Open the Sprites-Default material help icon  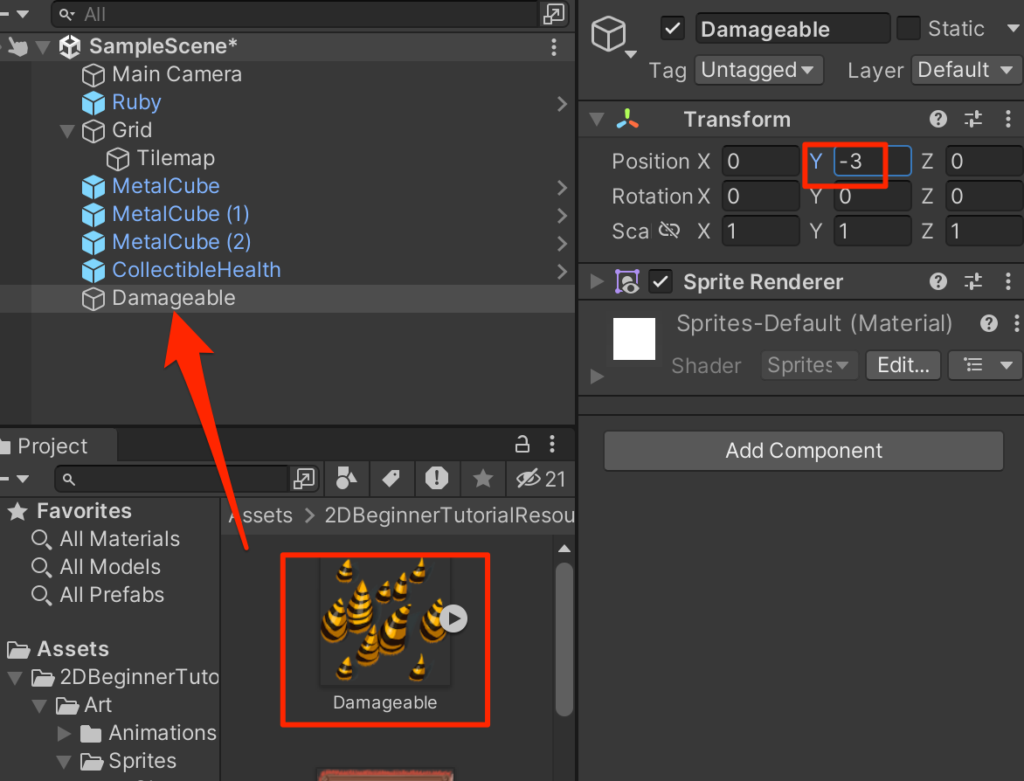pos(989,323)
